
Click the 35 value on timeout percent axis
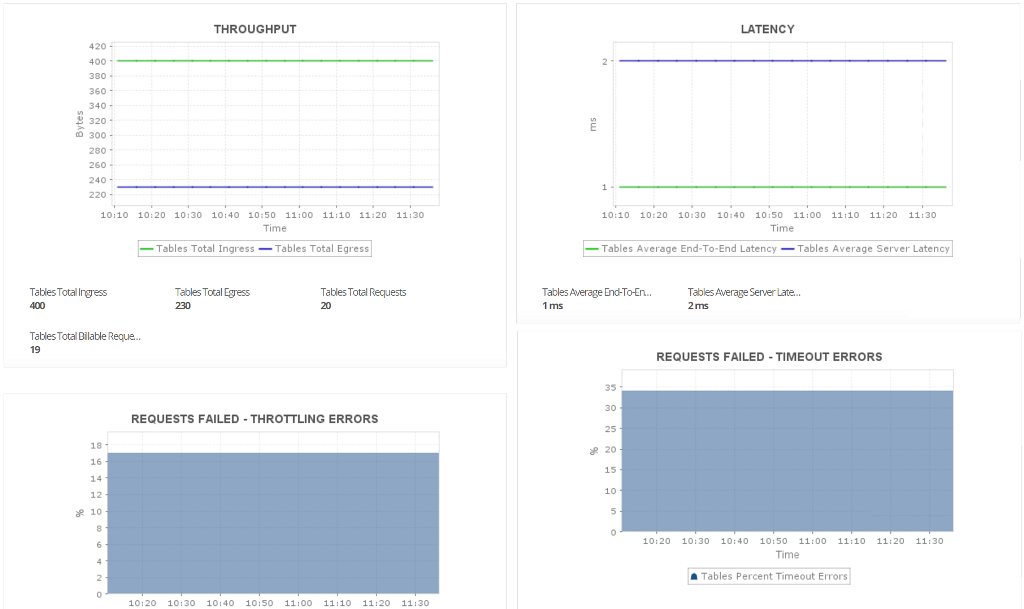(610, 387)
